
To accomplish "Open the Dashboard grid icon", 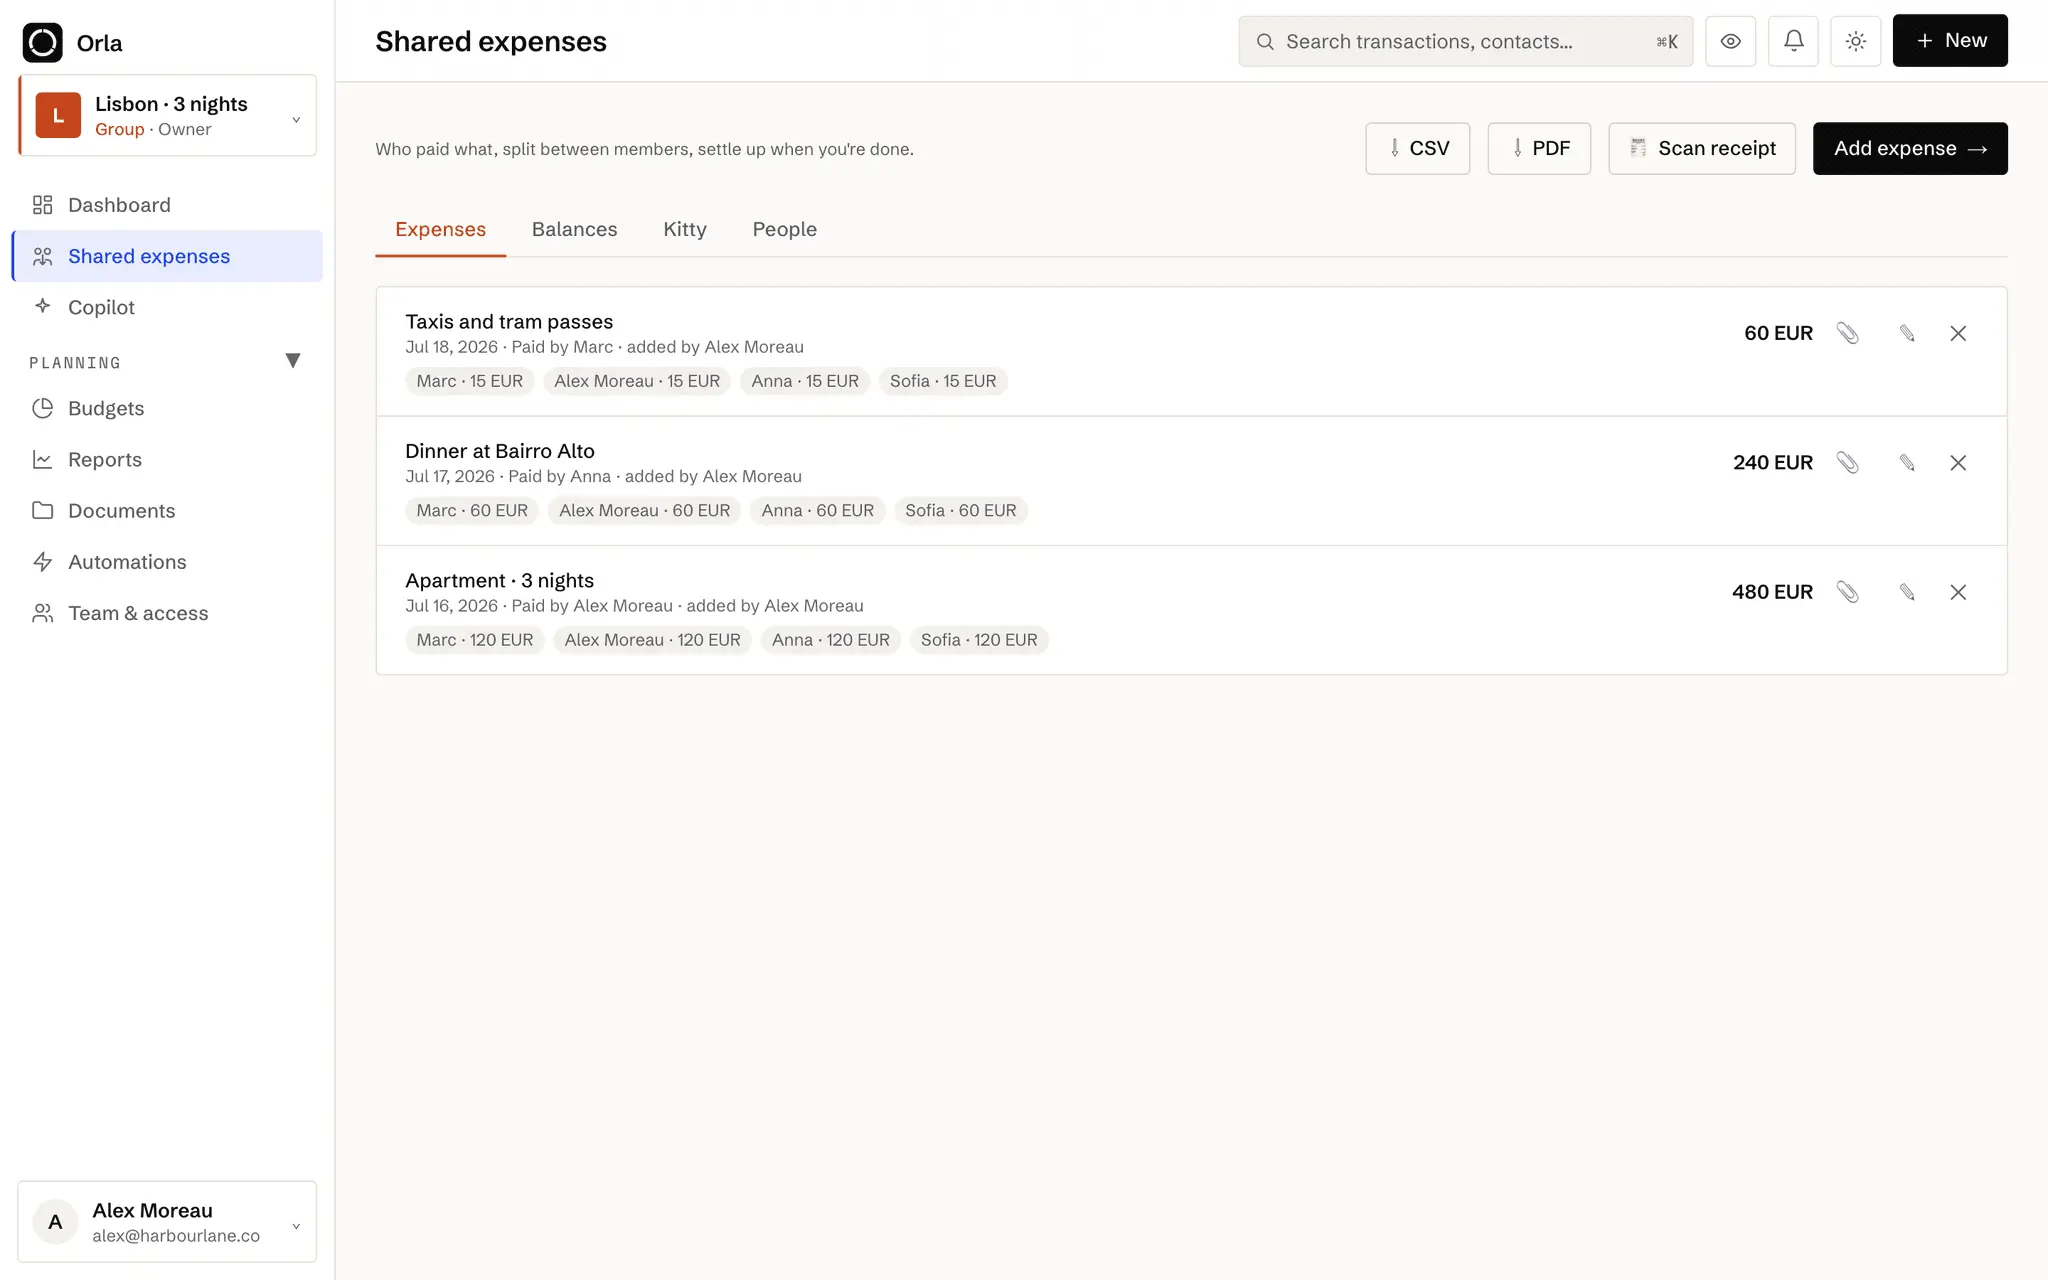I will pos(42,205).
